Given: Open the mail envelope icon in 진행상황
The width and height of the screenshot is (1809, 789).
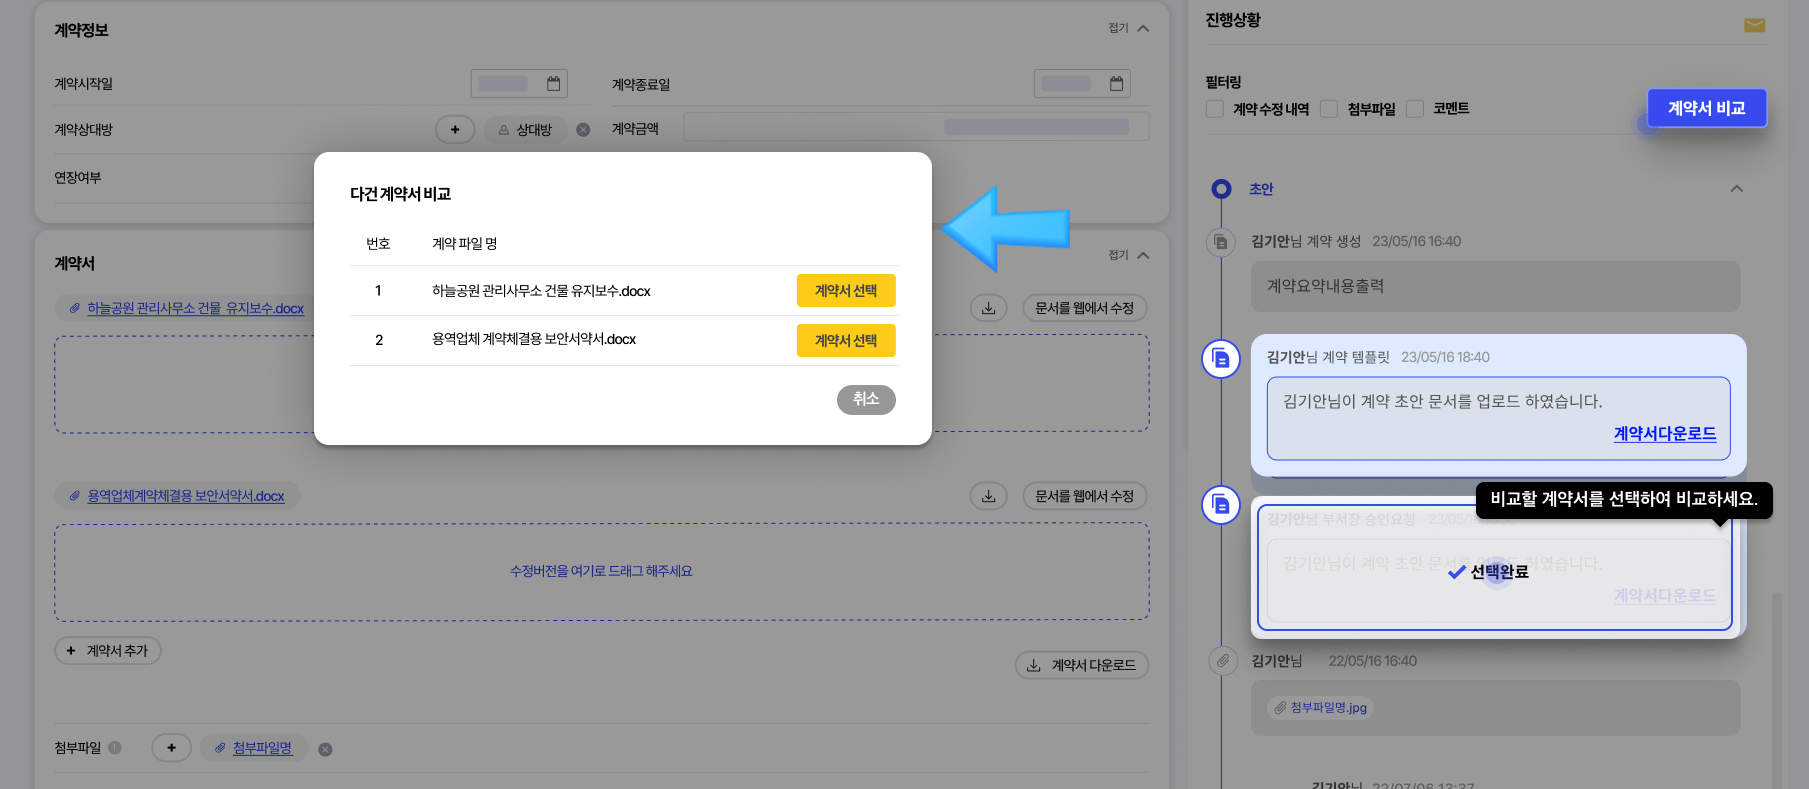Looking at the screenshot, I should click(1755, 26).
